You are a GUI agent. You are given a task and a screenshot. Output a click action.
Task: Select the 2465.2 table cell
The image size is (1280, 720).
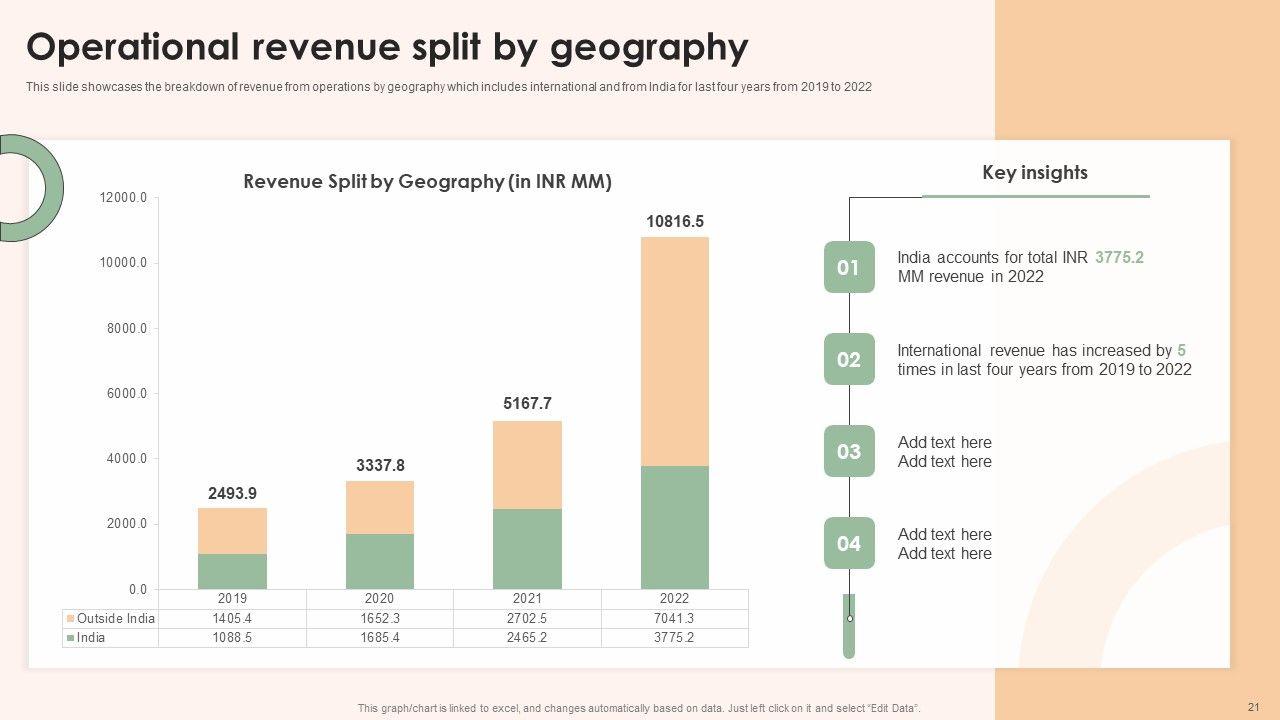[527, 638]
